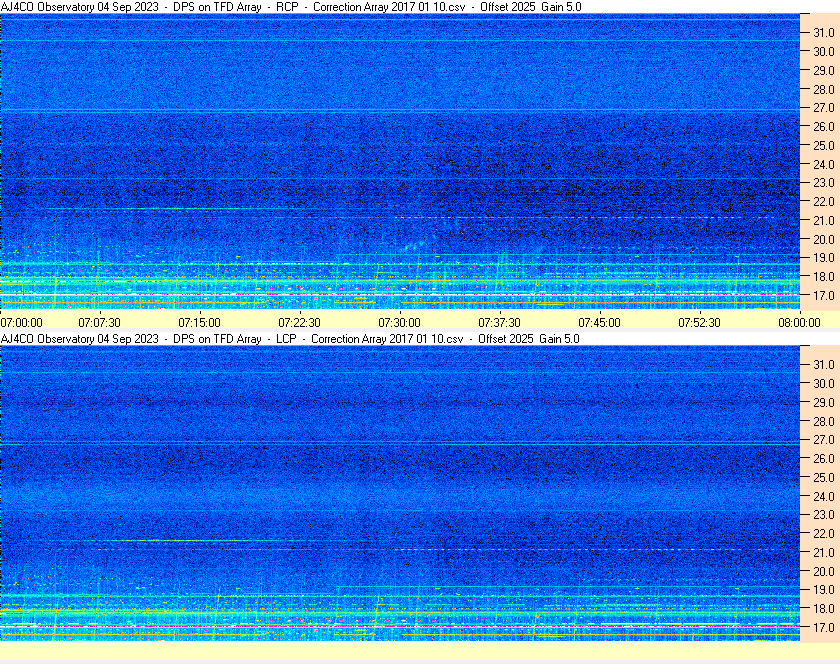Image resolution: width=840 pixels, height=664 pixels.
Task: Pick the 19.0 frequency label on LCP plot
Action: click(824, 590)
